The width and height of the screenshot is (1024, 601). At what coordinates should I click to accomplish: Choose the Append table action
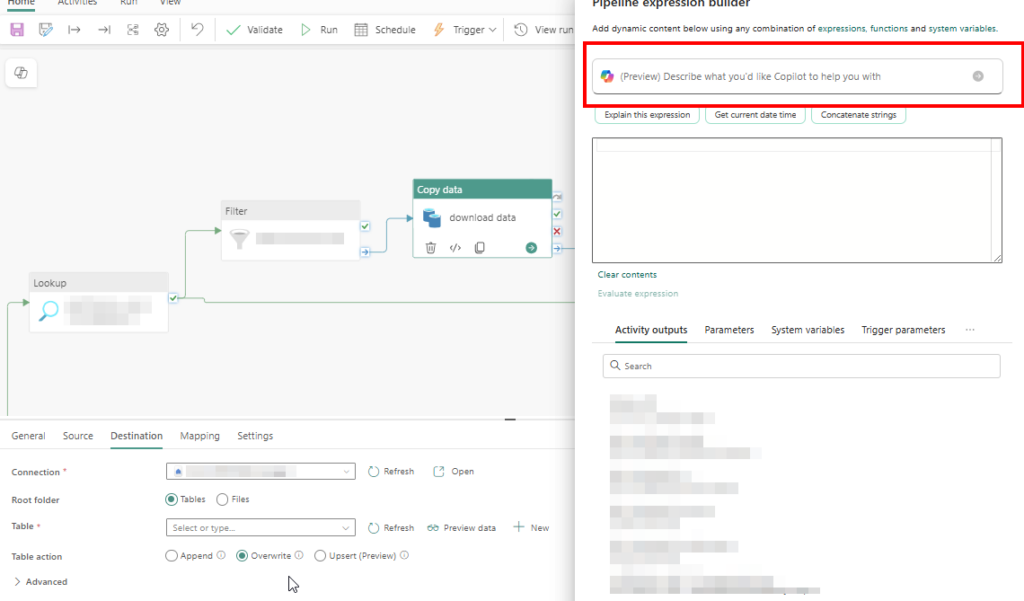click(x=172, y=556)
